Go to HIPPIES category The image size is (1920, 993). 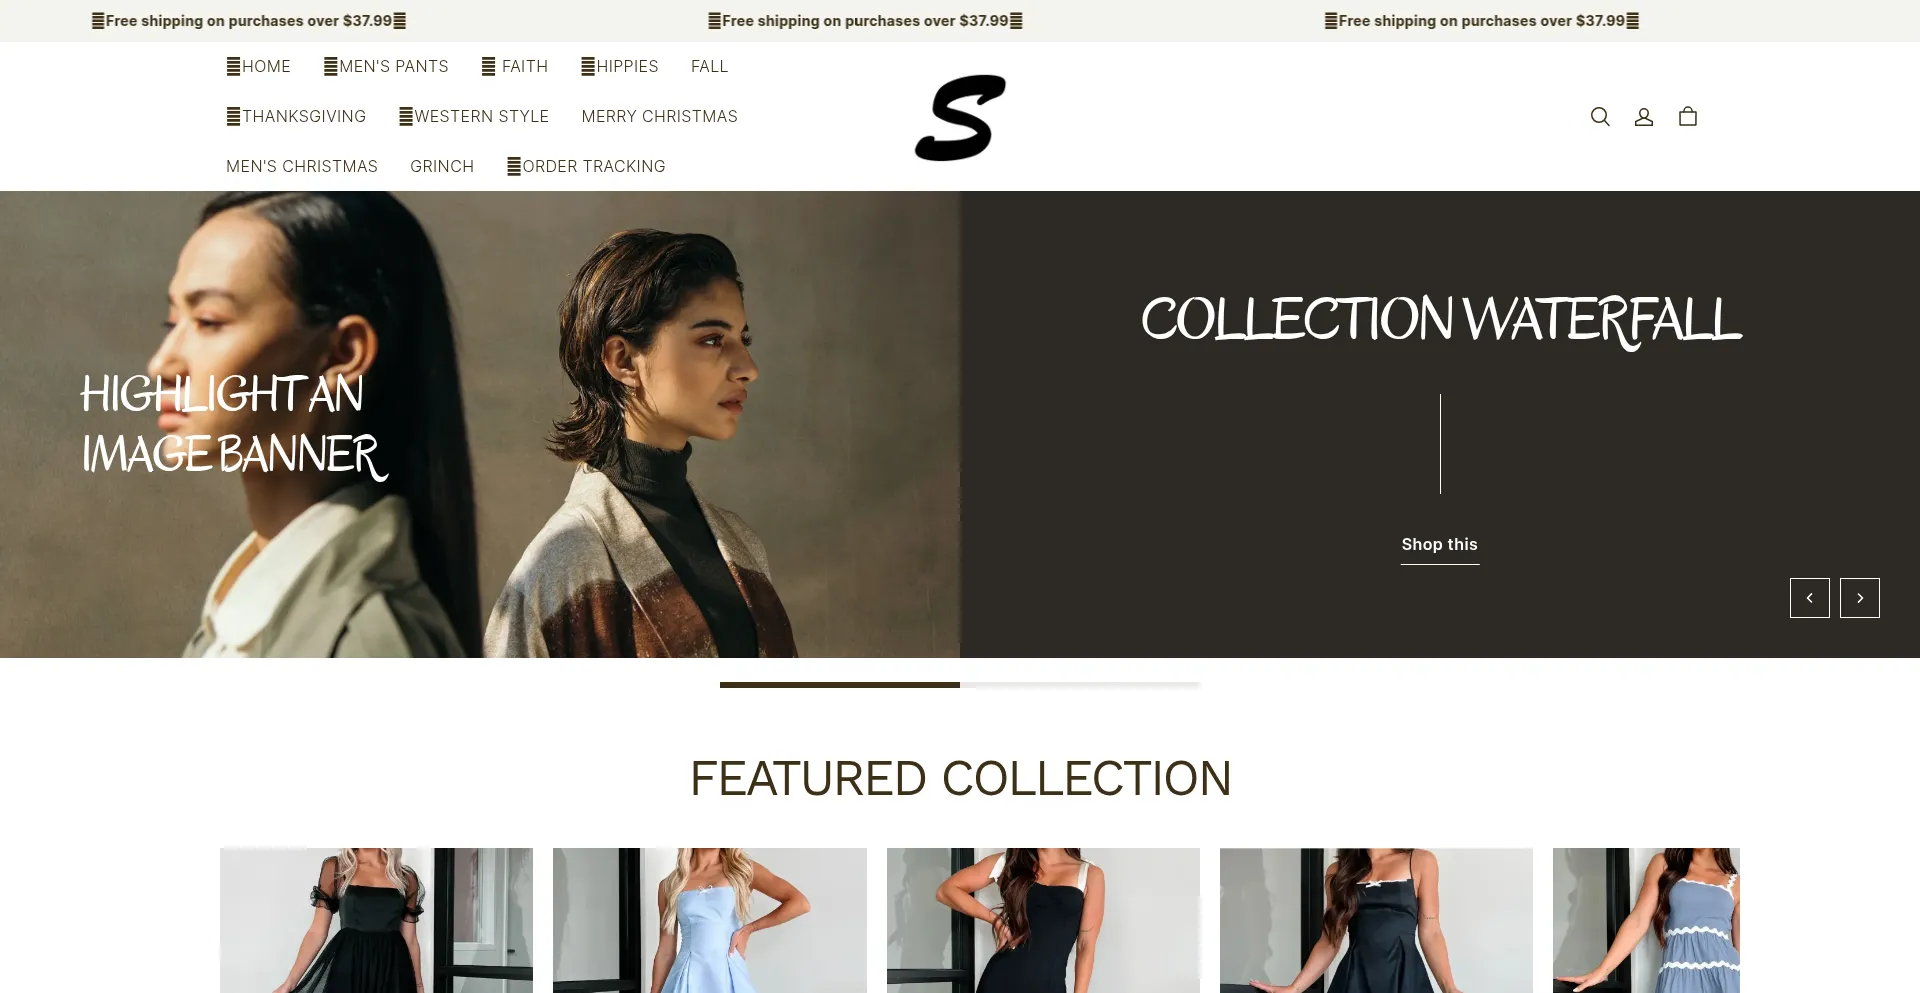pos(620,66)
